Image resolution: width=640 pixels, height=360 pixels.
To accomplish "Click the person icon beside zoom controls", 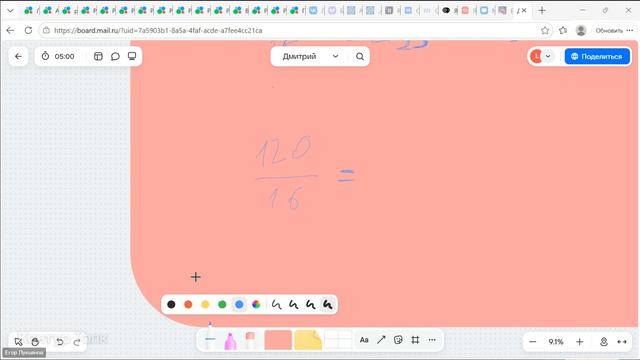I will (604, 342).
